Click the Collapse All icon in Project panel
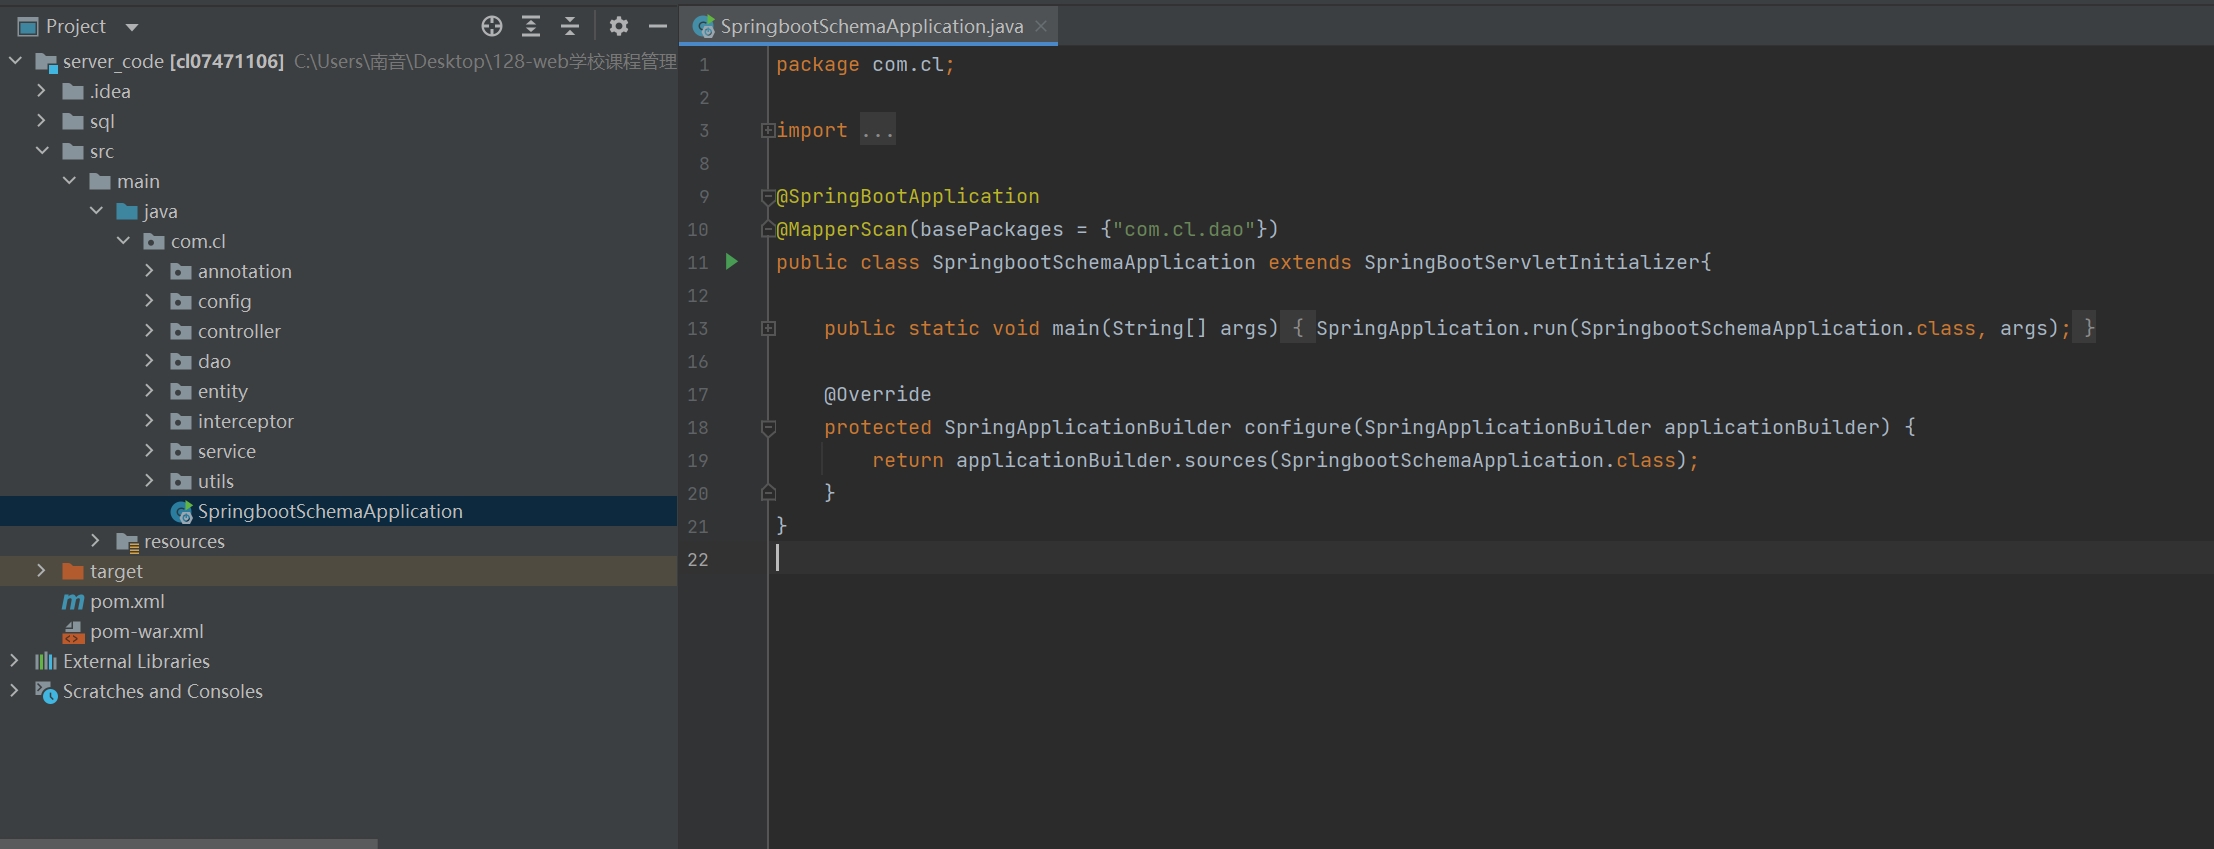This screenshot has height=849, width=2214. (x=570, y=27)
